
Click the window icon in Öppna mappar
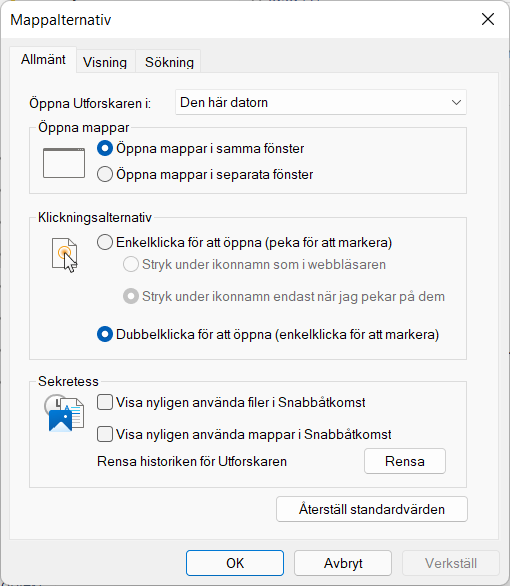point(64,163)
